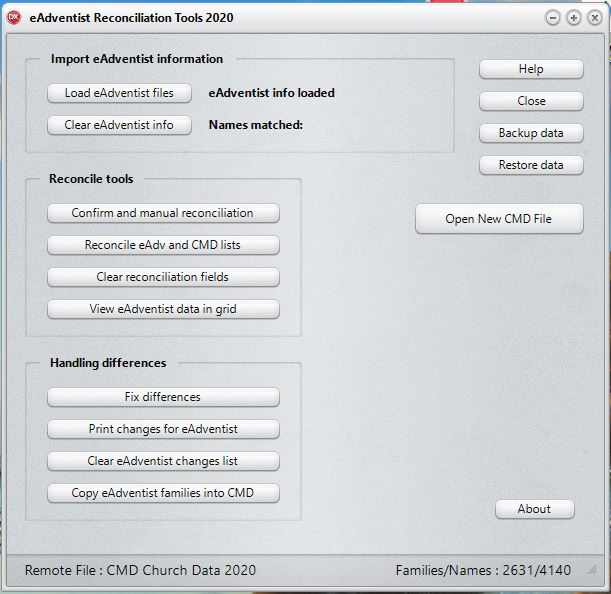This screenshot has width=611, height=594.
Task: Print changes for eAdventist
Action: tap(163, 429)
